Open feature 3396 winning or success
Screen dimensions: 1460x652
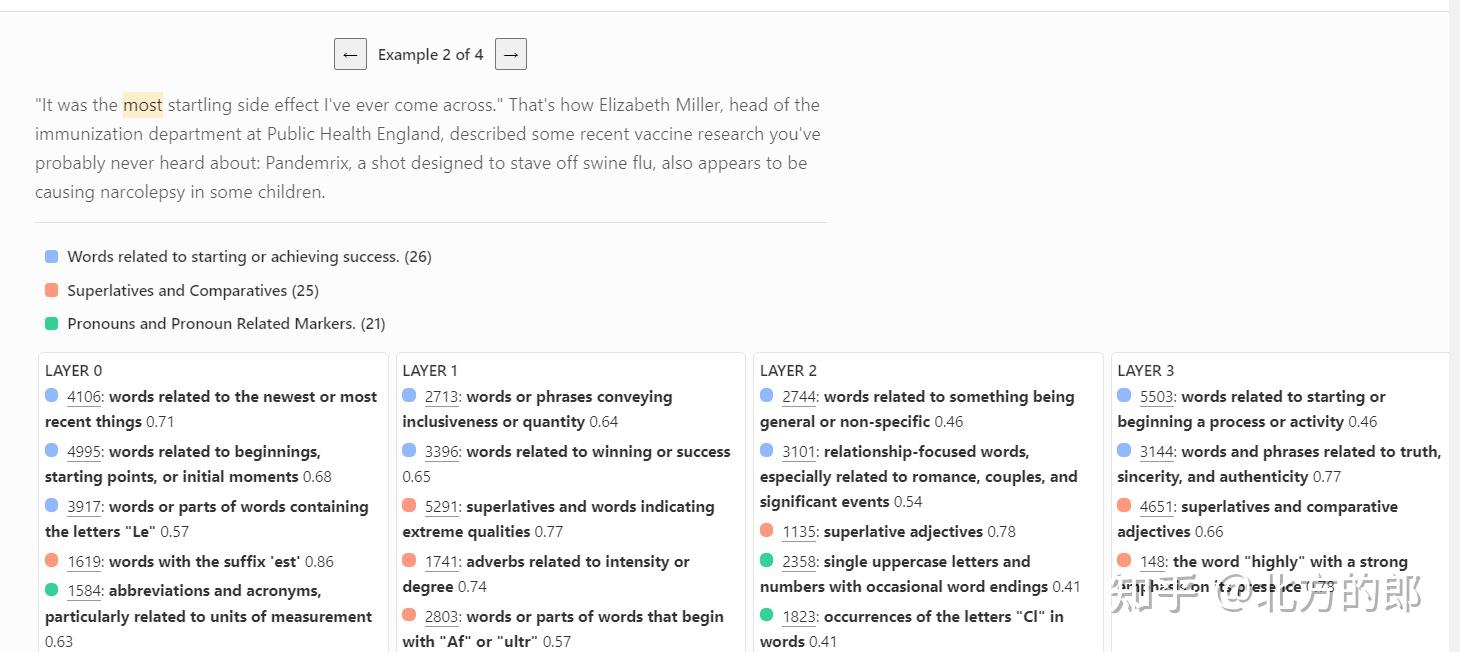pyautogui.click(x=441, y=452)
